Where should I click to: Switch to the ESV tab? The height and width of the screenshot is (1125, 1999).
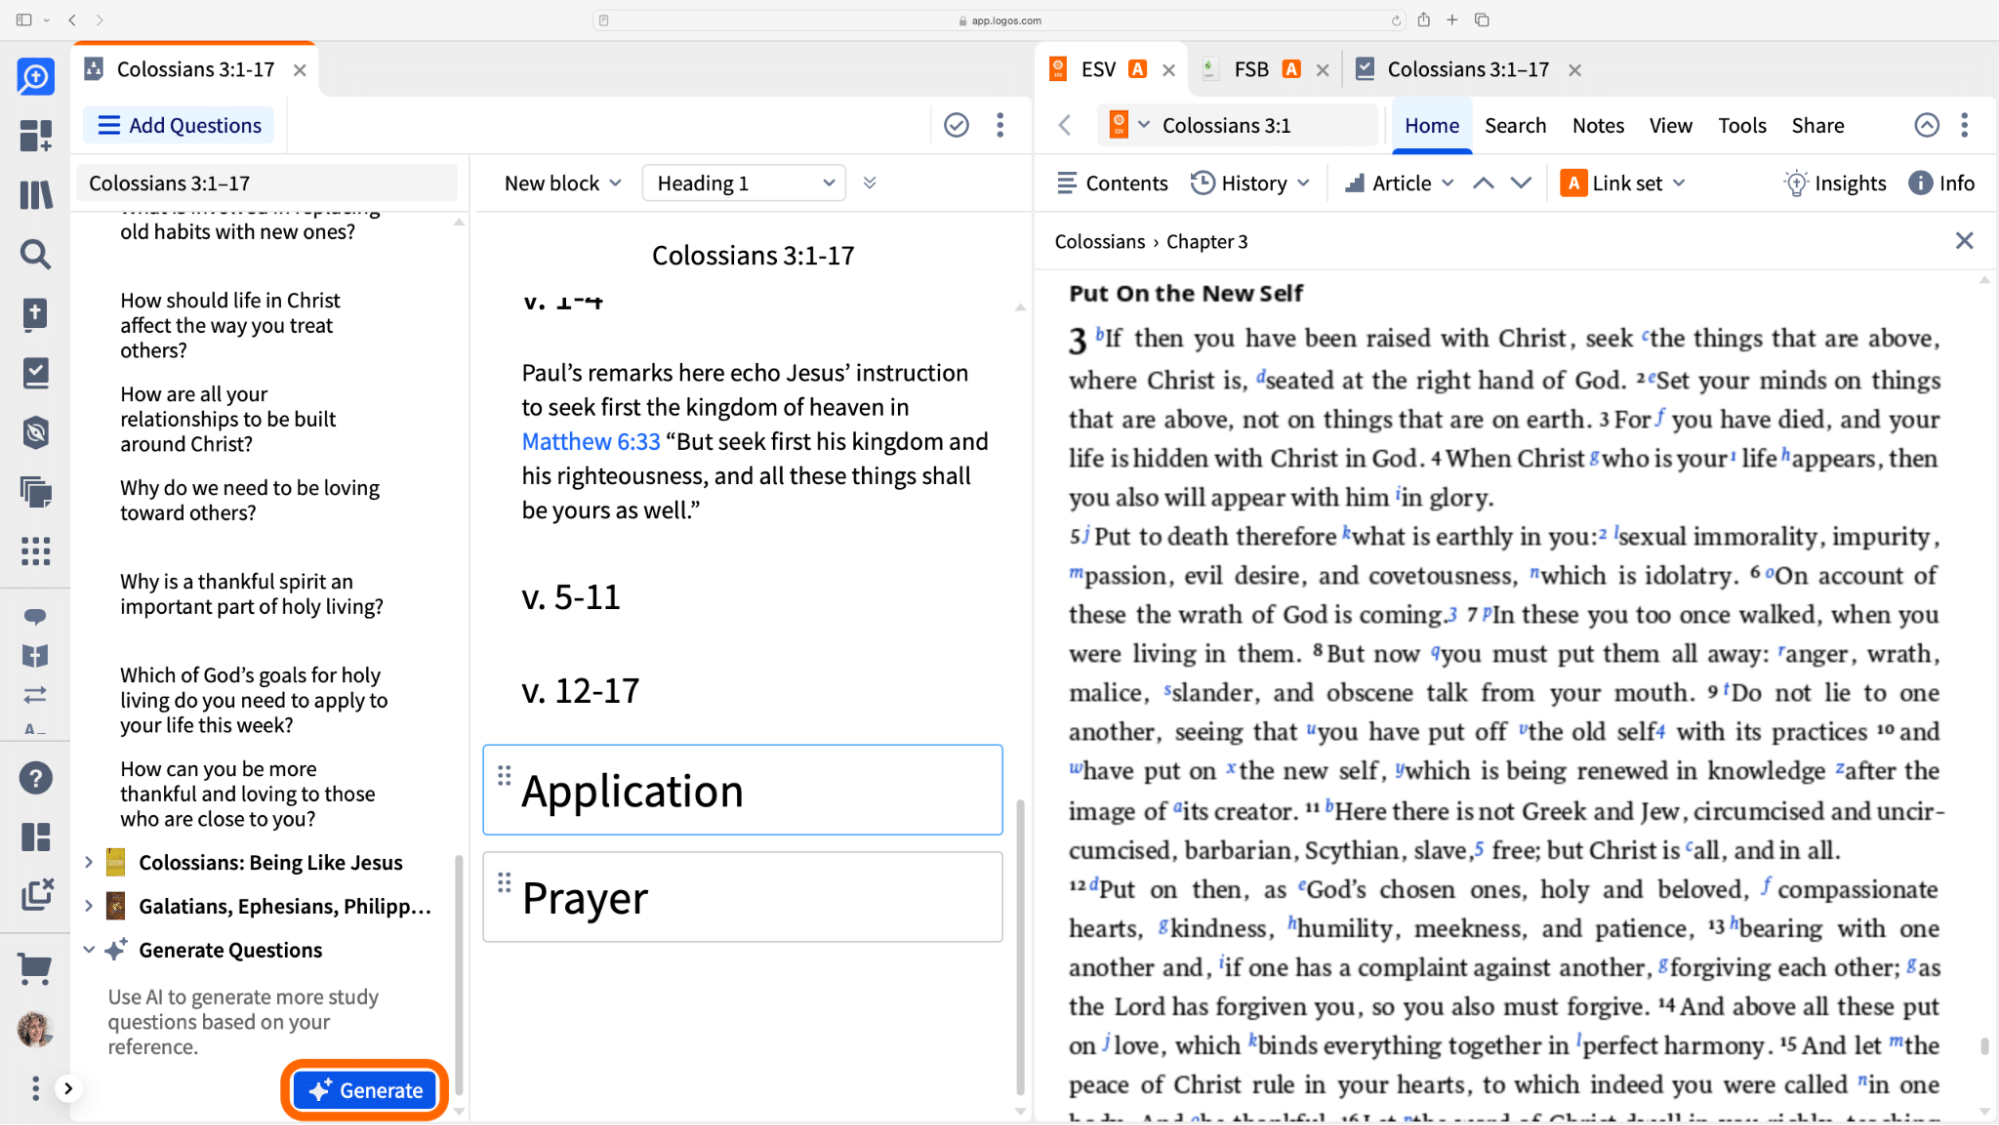coord(1098,69)
